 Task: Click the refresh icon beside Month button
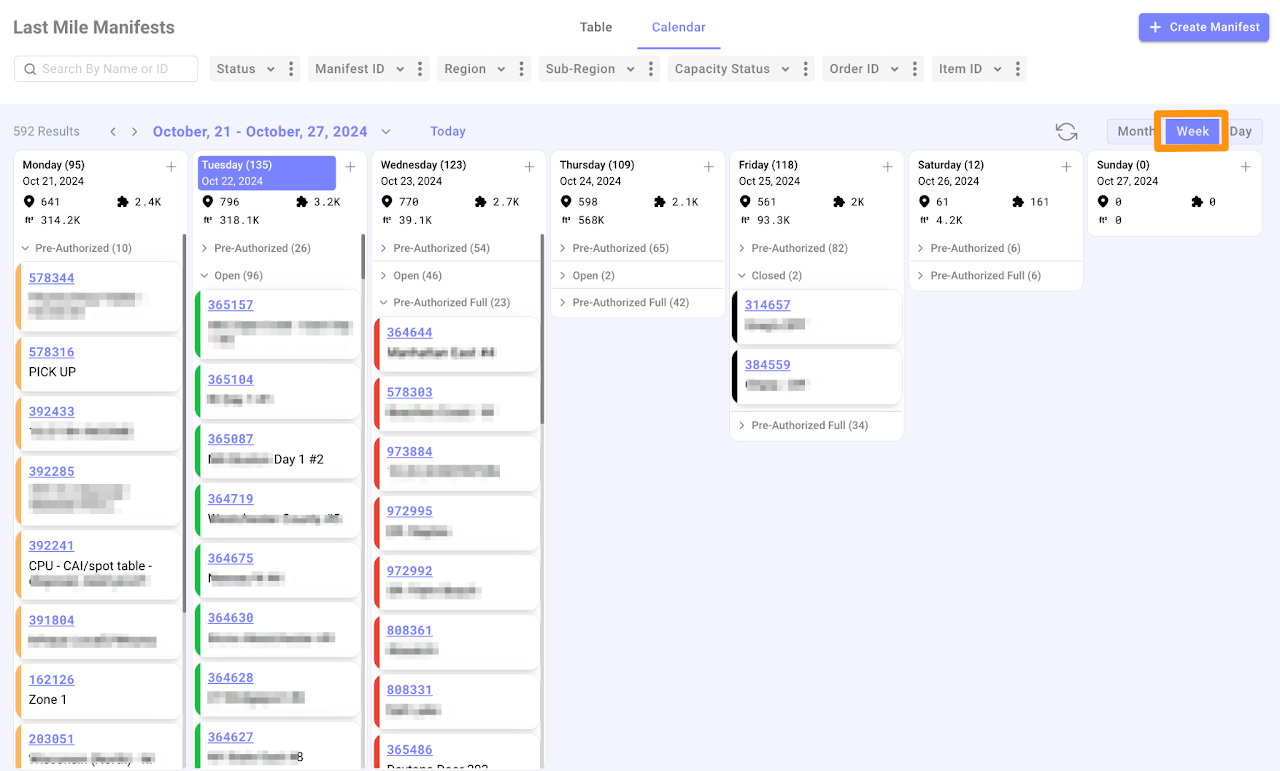(1067, 132)
